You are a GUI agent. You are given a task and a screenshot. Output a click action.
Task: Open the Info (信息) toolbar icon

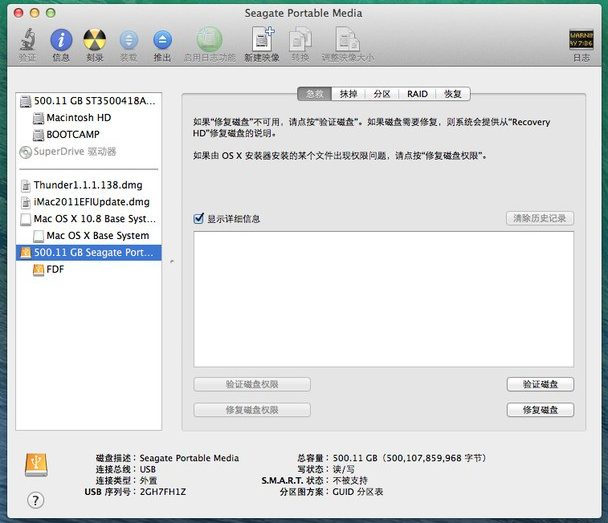(x=61, y=40)
